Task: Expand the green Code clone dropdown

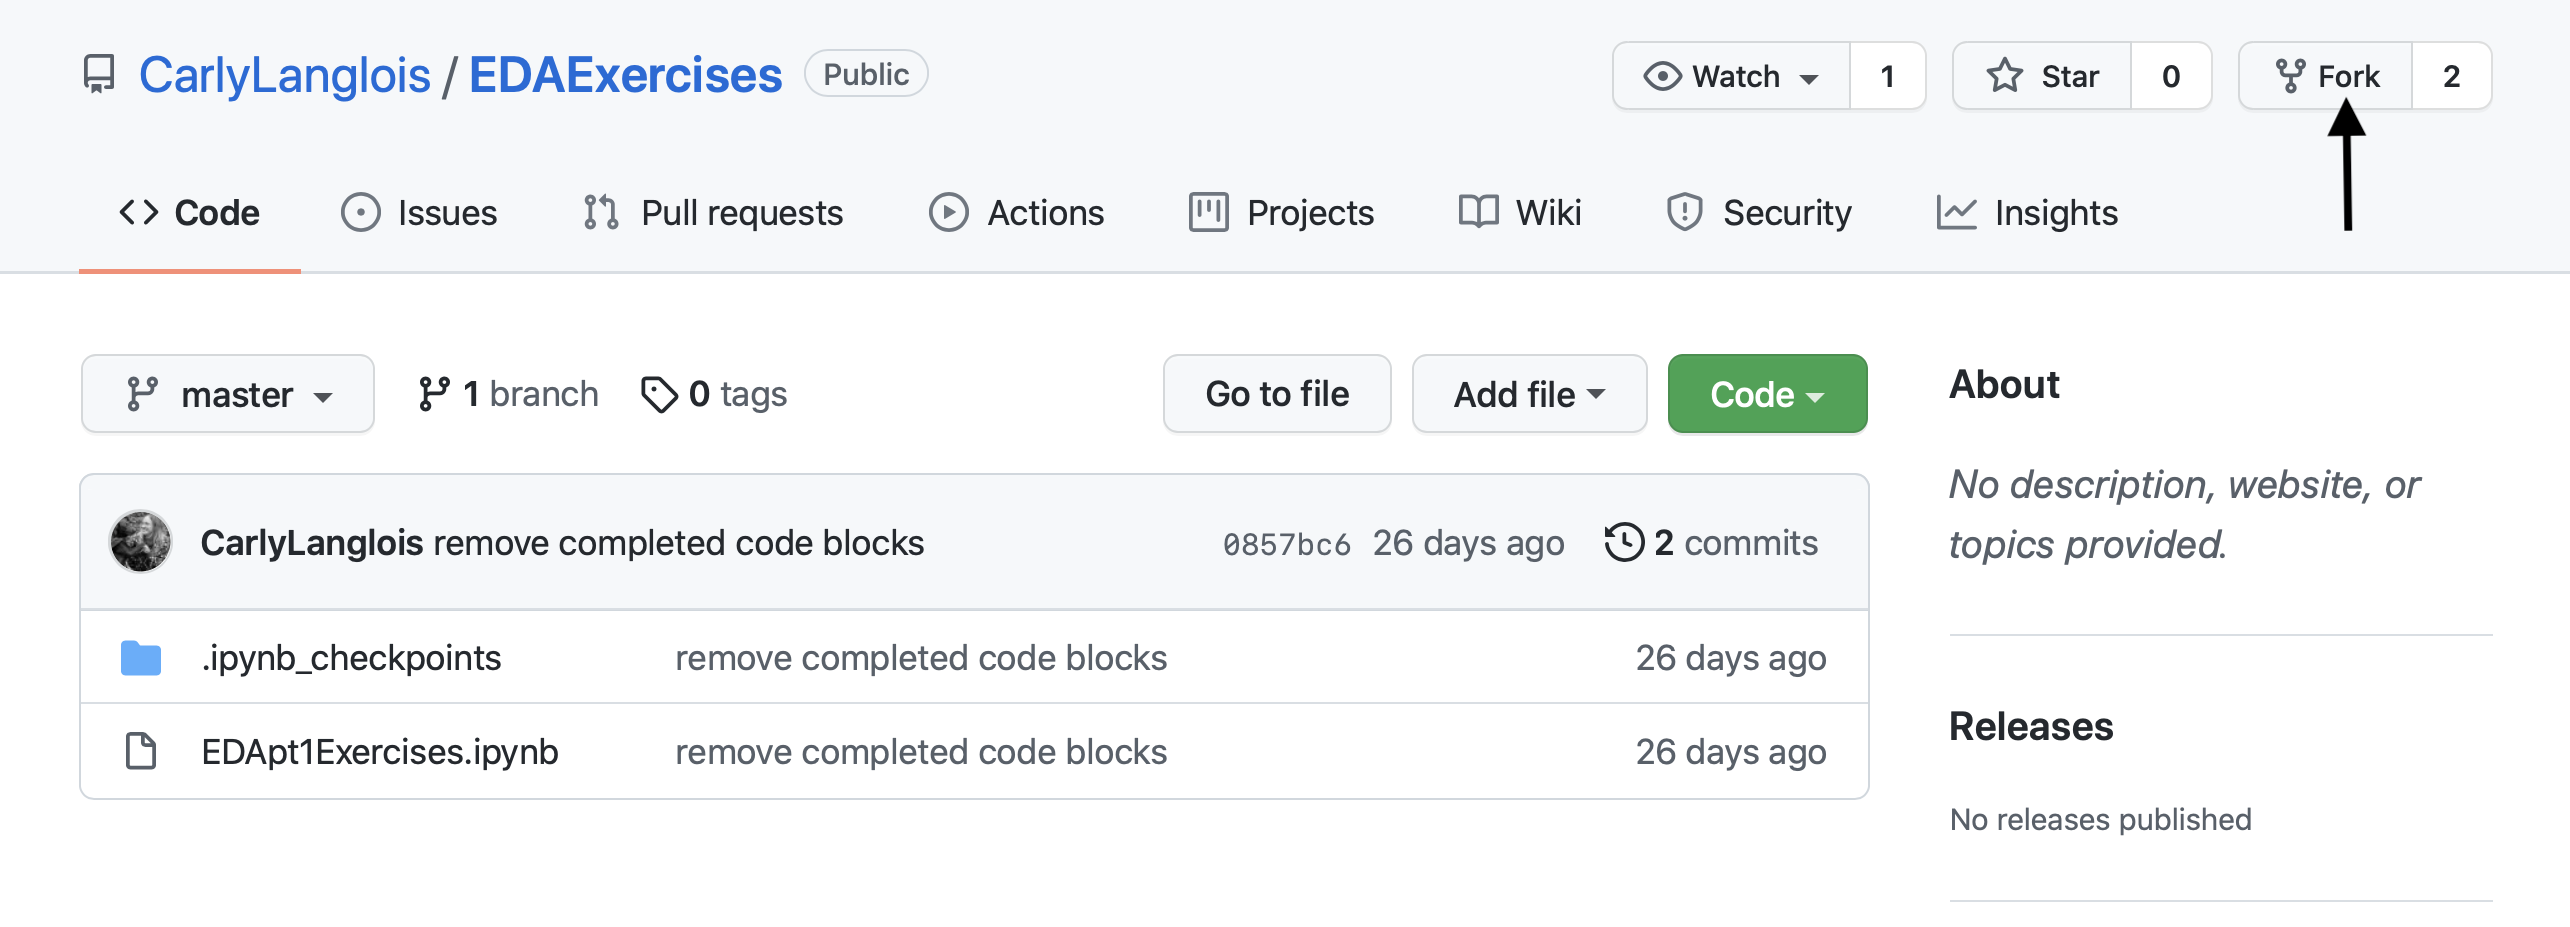Action: pos(1766,394)
